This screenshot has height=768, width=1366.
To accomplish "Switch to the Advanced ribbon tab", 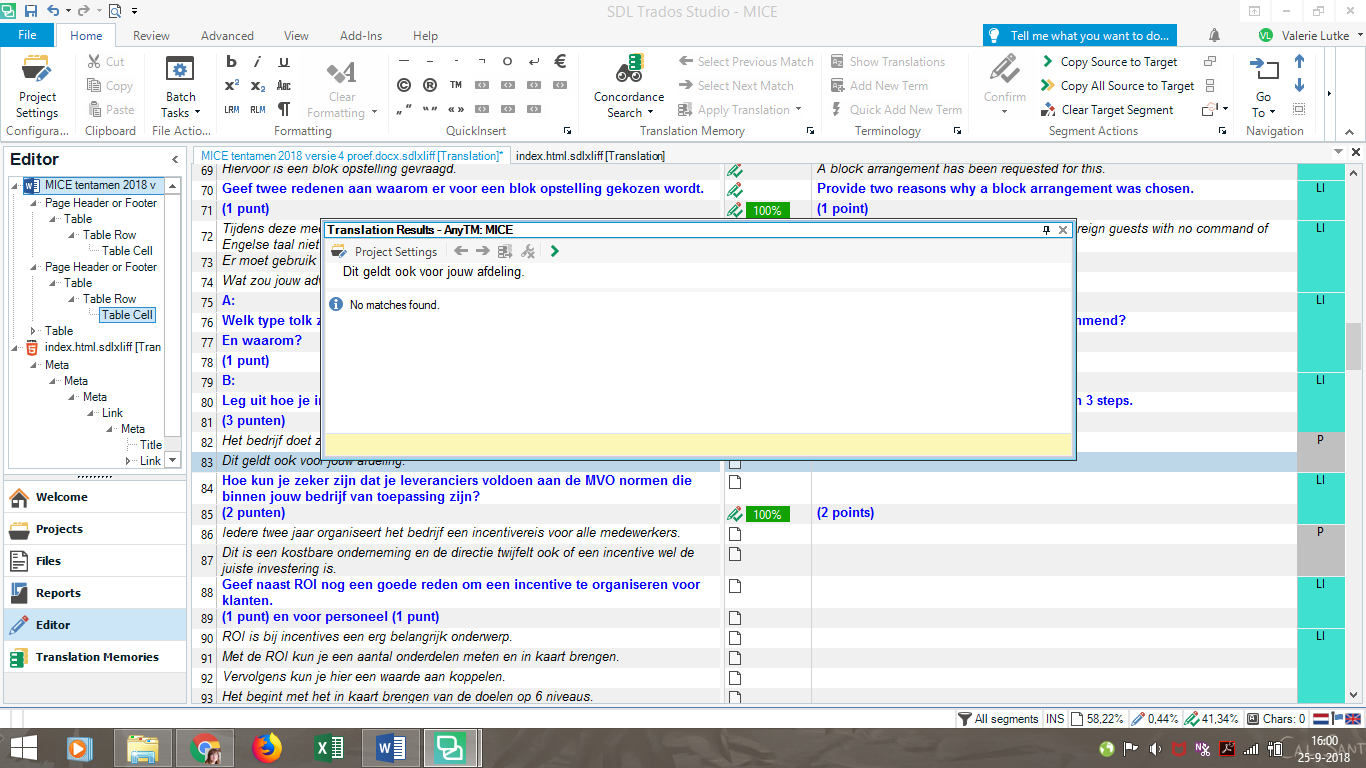I will 227,36.
